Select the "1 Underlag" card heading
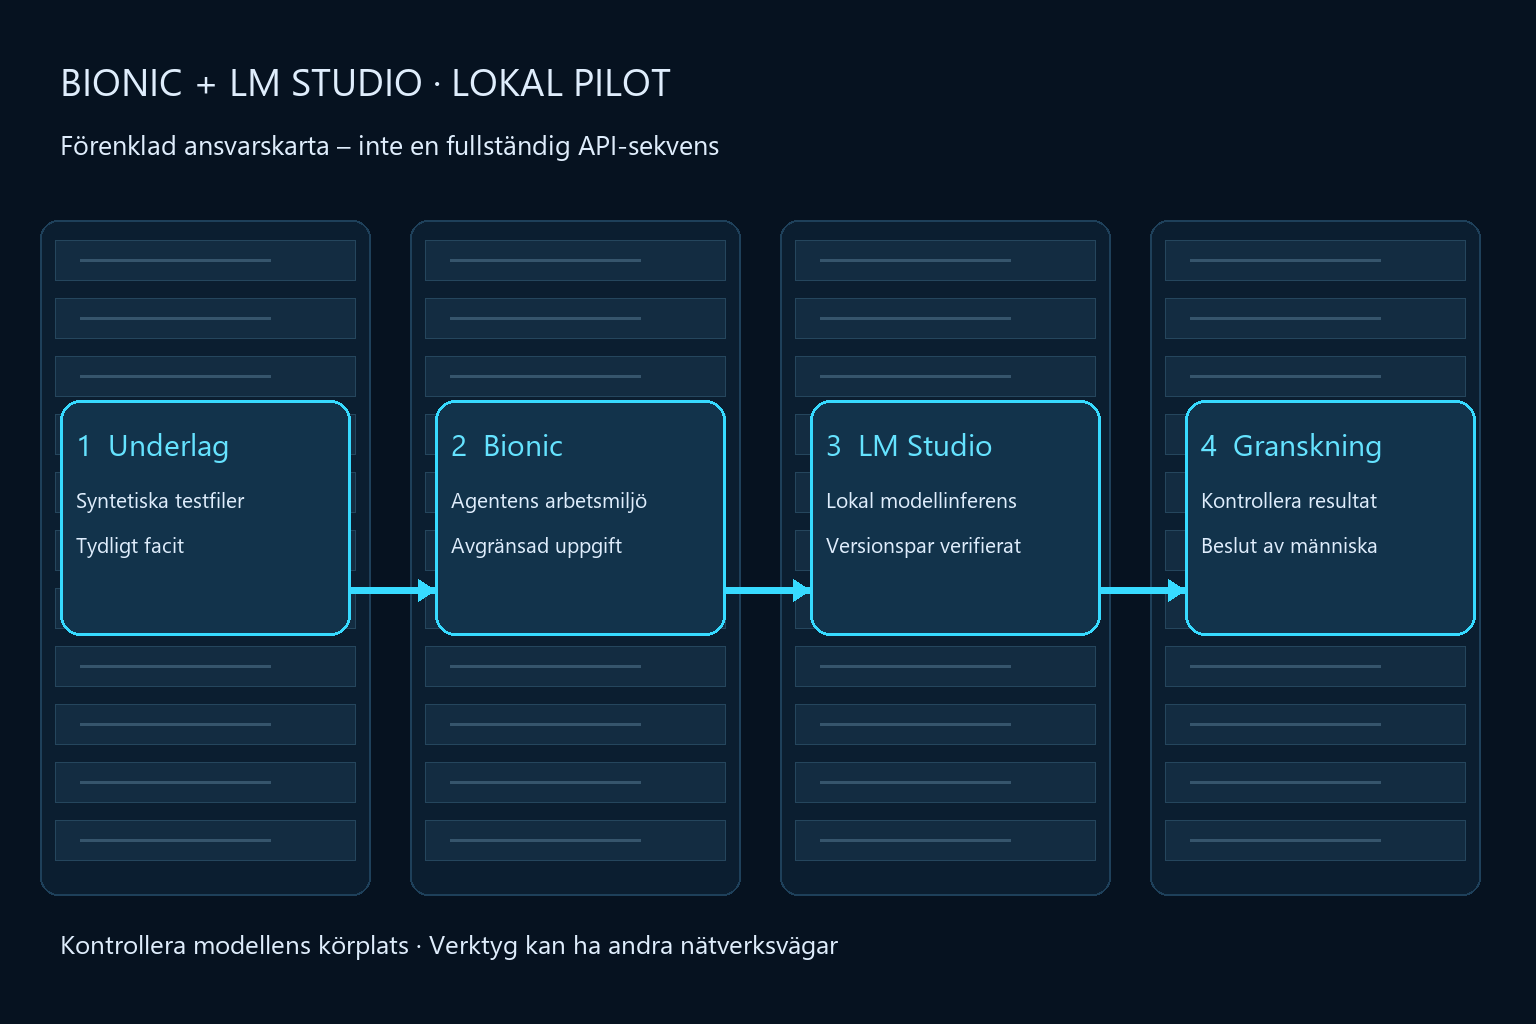1536x1024 pixels. pos(153,446)
